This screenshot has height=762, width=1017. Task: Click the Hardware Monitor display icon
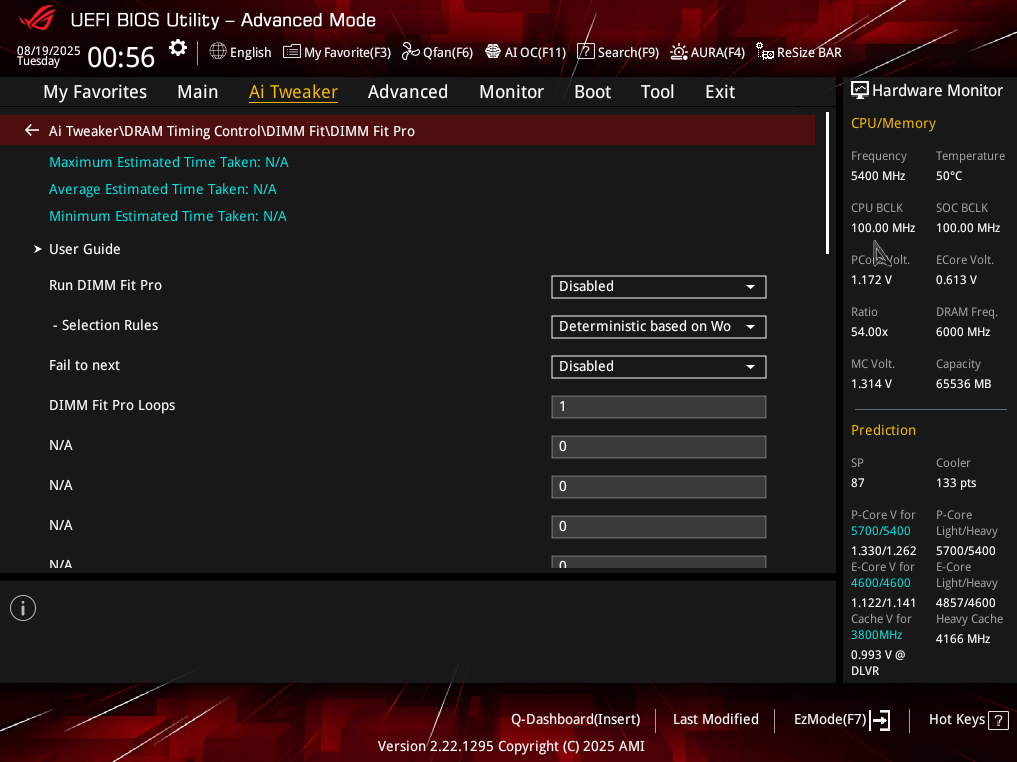click(859, 91)
